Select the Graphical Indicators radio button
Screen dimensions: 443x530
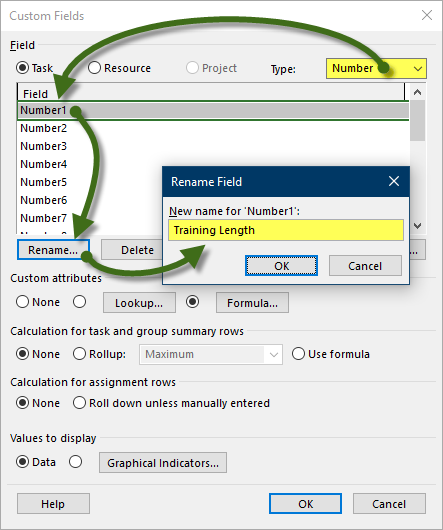[x=75, y=462]
